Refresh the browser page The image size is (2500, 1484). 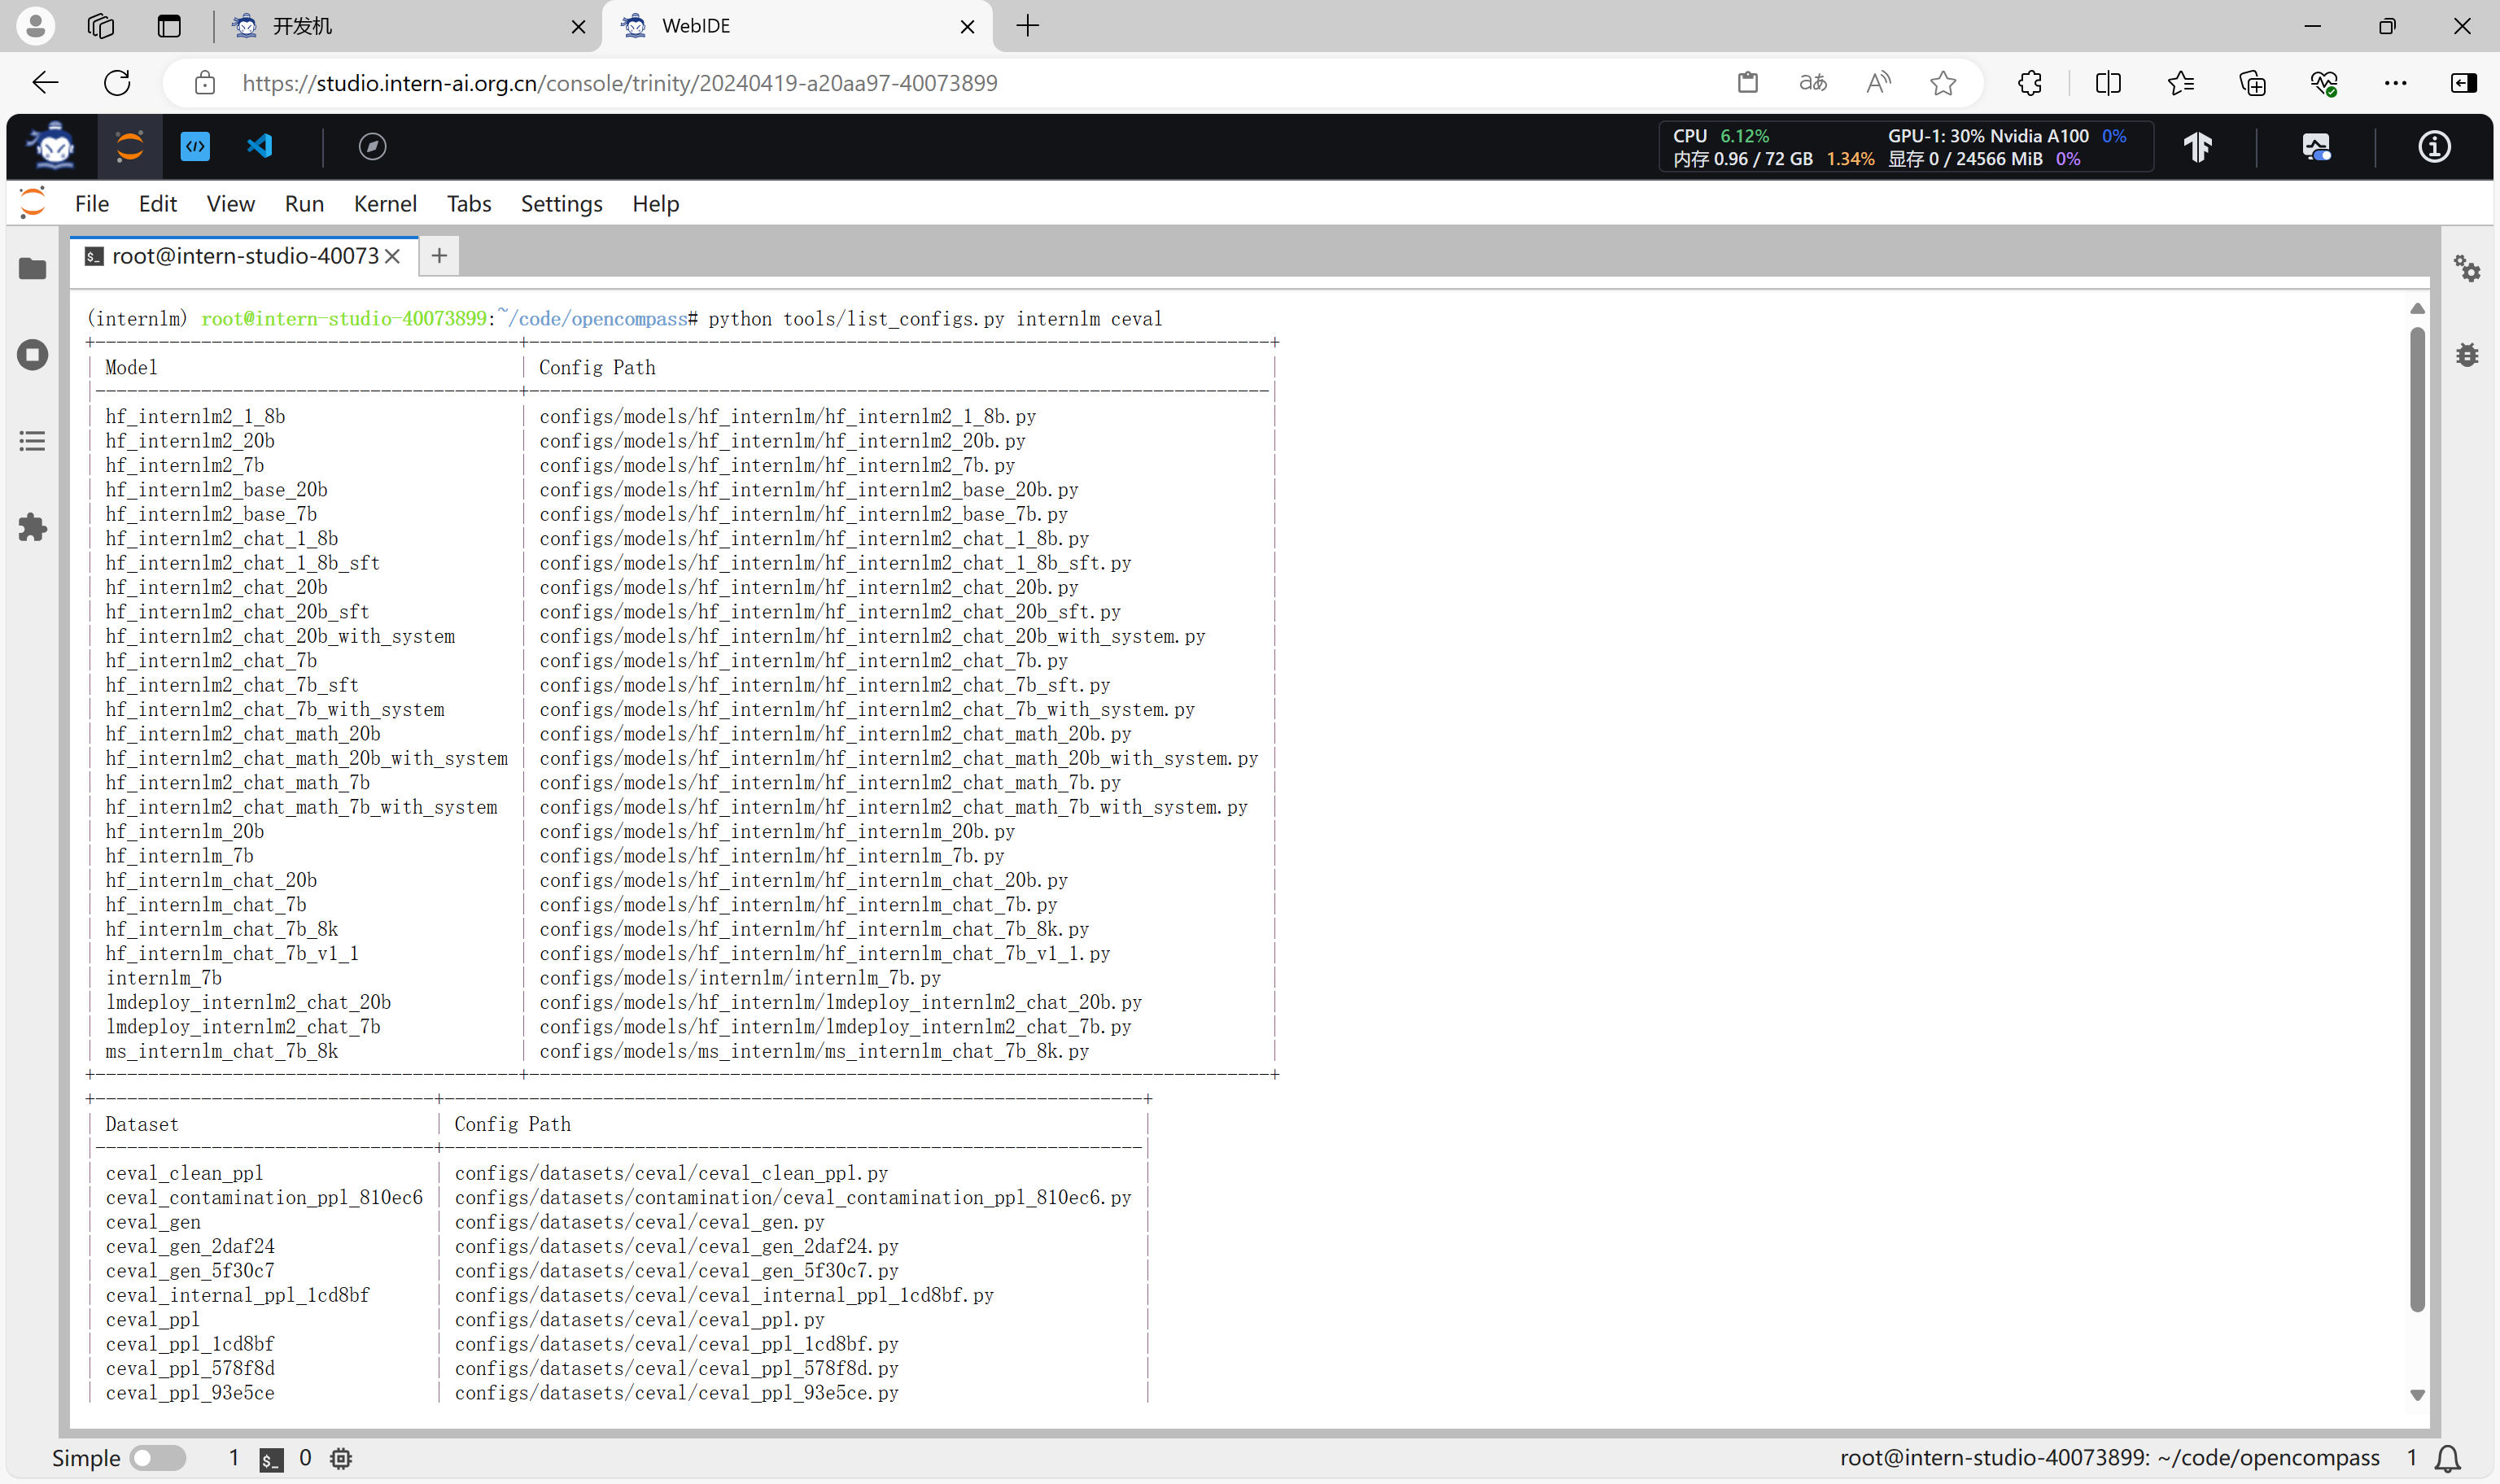click(x=117, y=82)
